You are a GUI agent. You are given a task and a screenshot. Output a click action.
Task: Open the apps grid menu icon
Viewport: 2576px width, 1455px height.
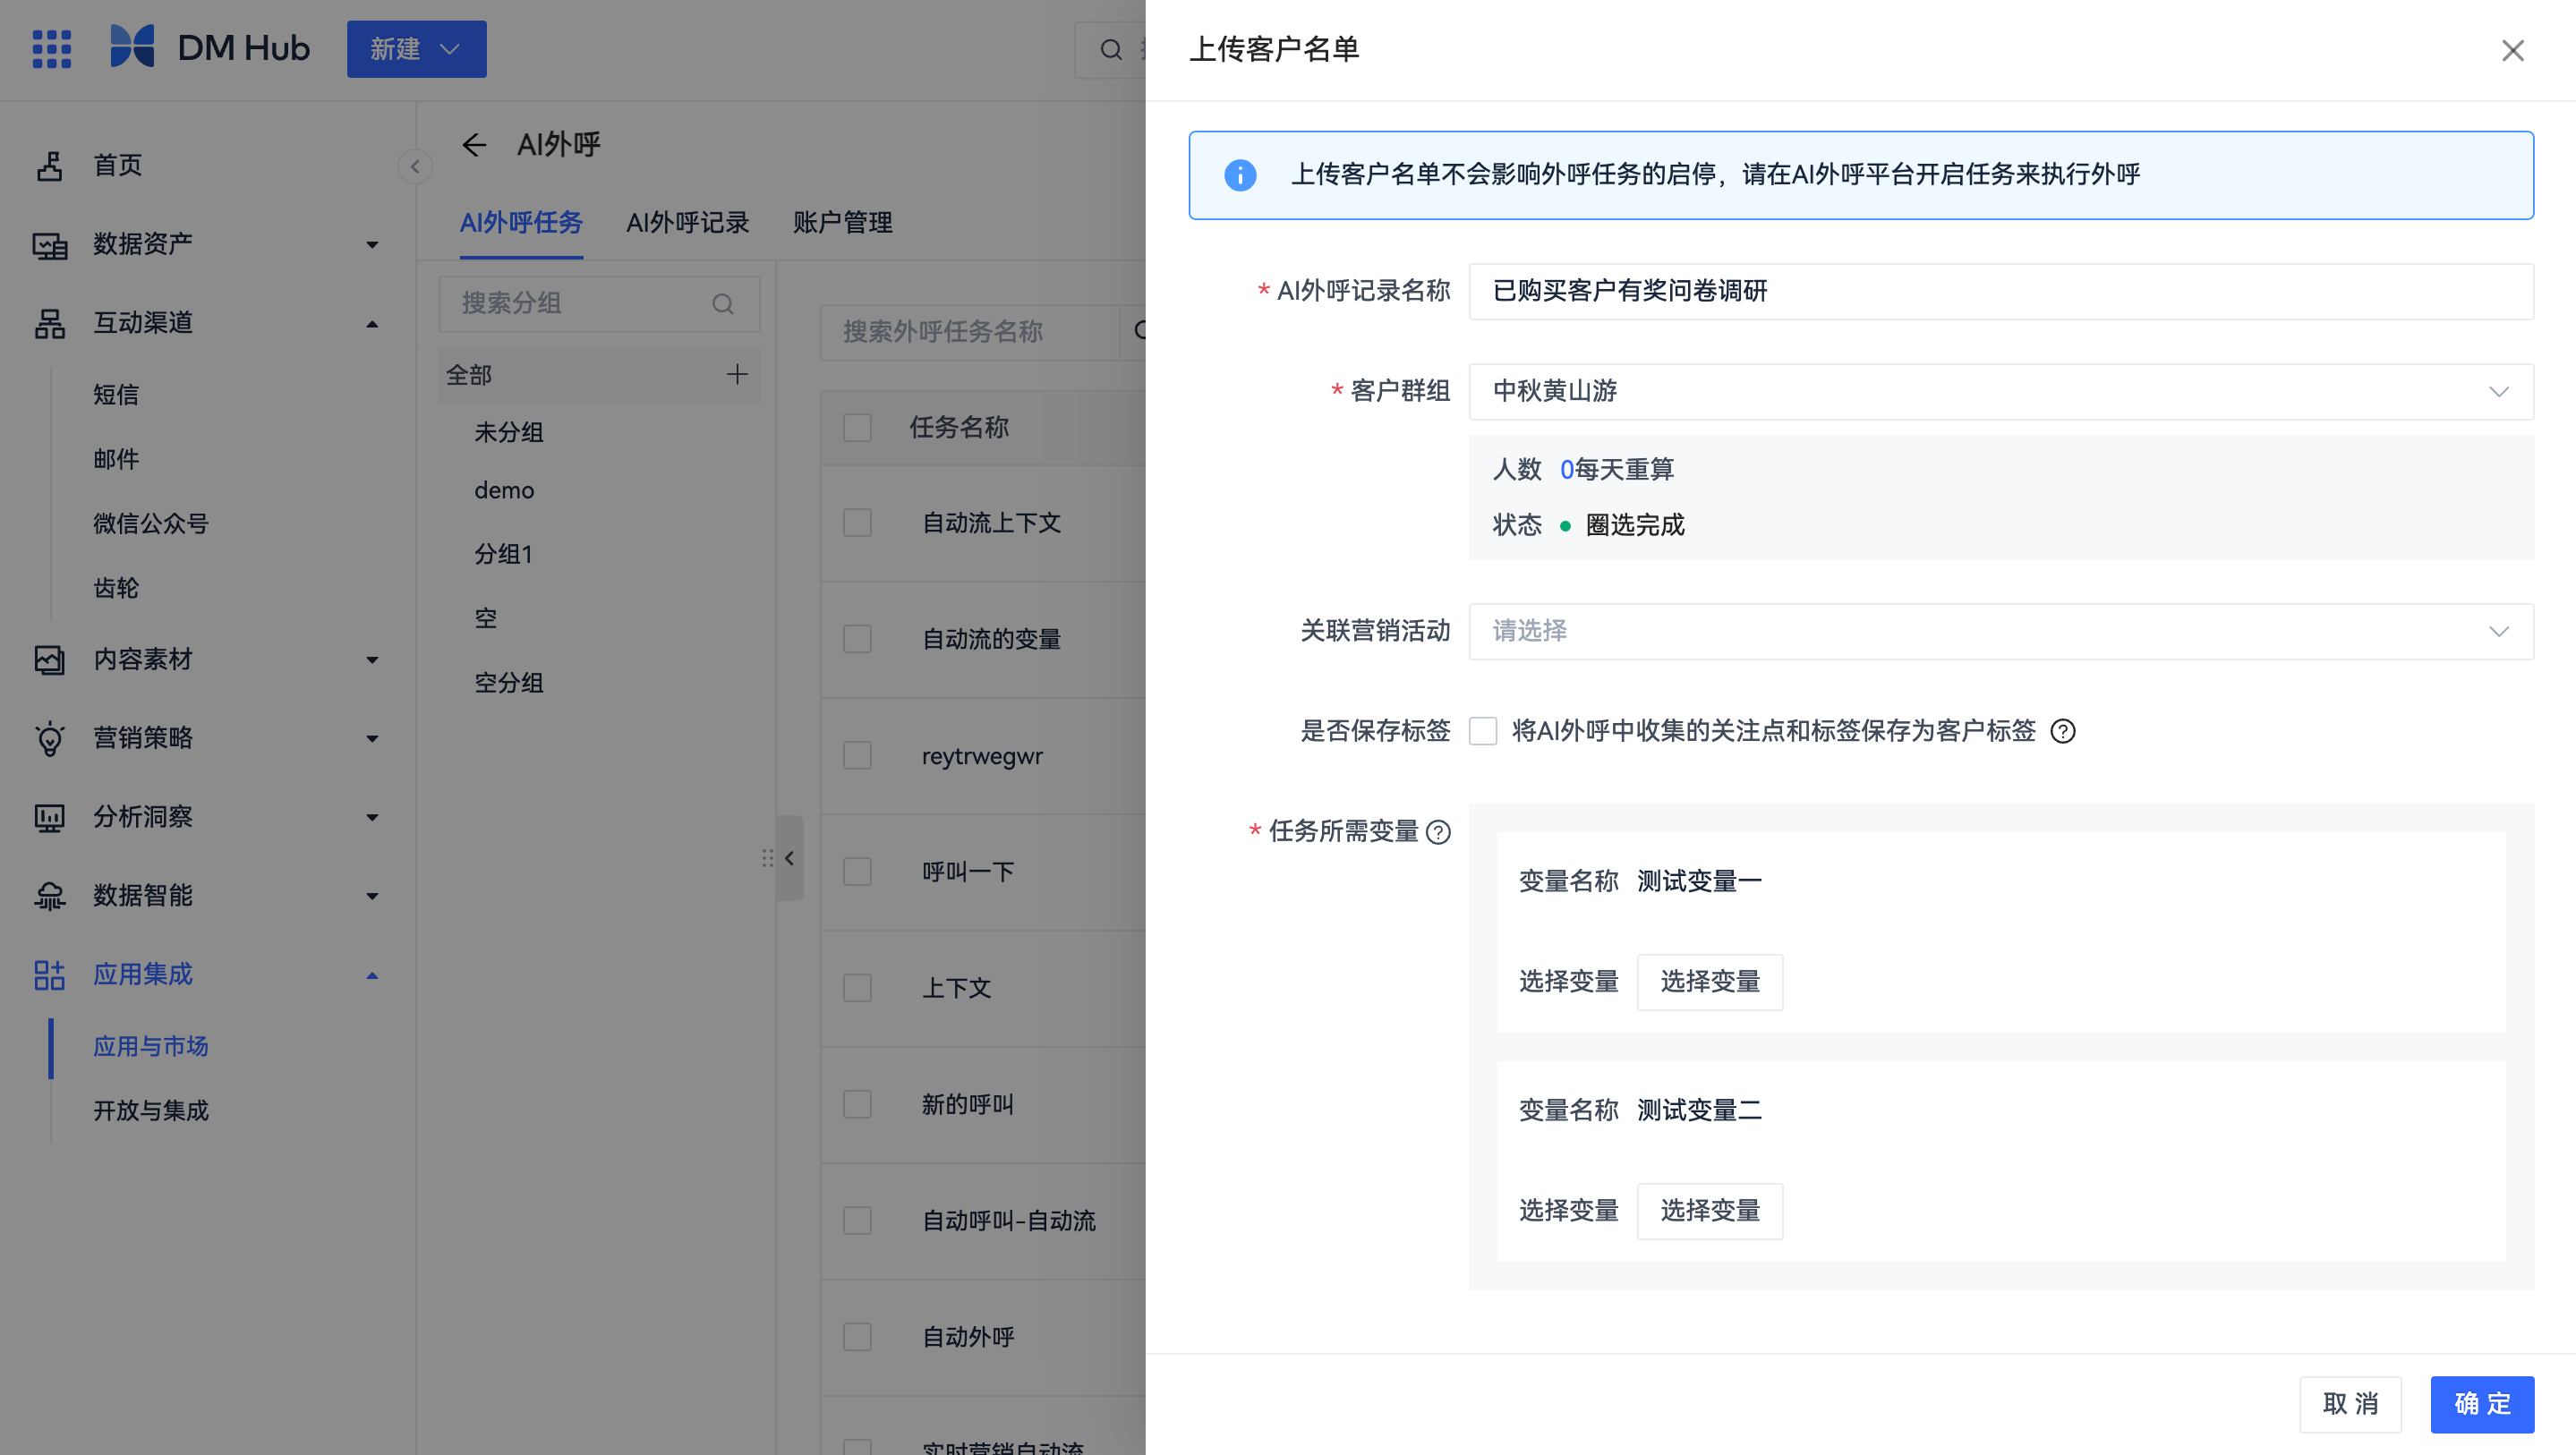(x=51, y=48)
